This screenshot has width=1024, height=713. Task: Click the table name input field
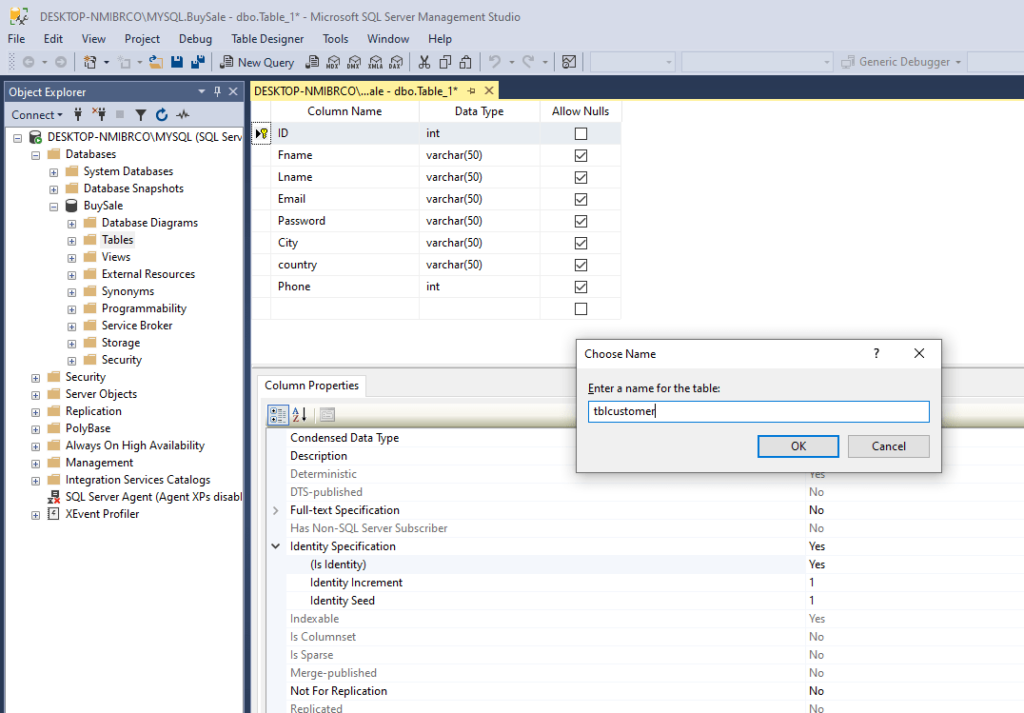(758, 412)
